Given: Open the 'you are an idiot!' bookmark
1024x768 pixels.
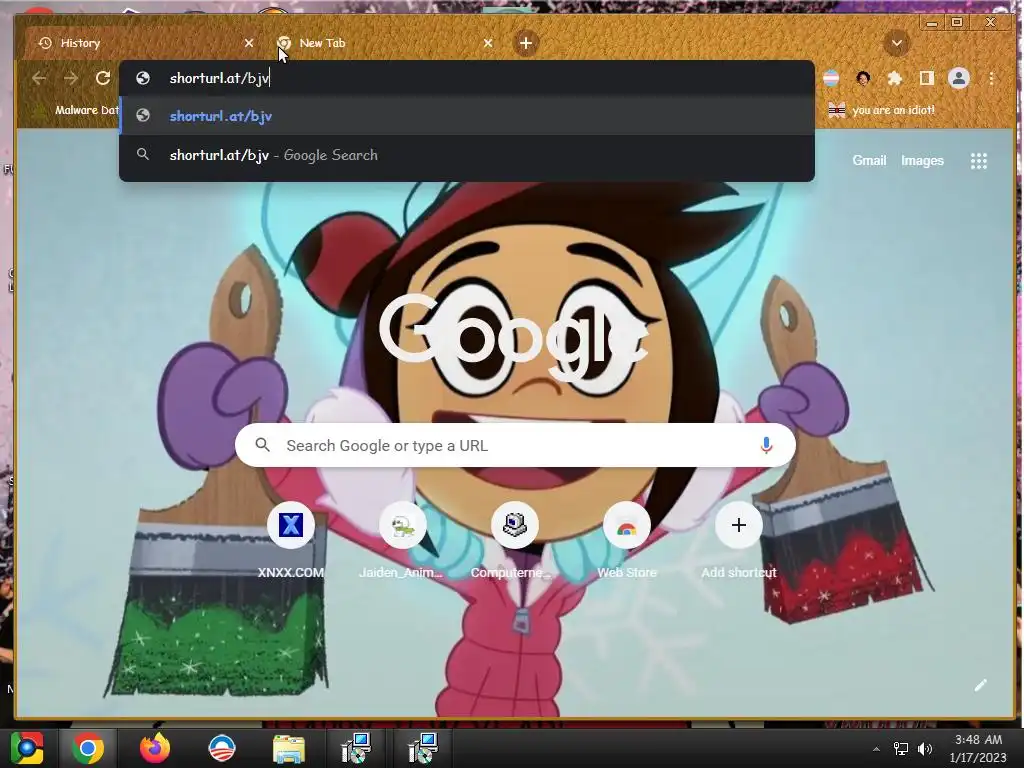Looking at the screenshot, I should [882, 110].
